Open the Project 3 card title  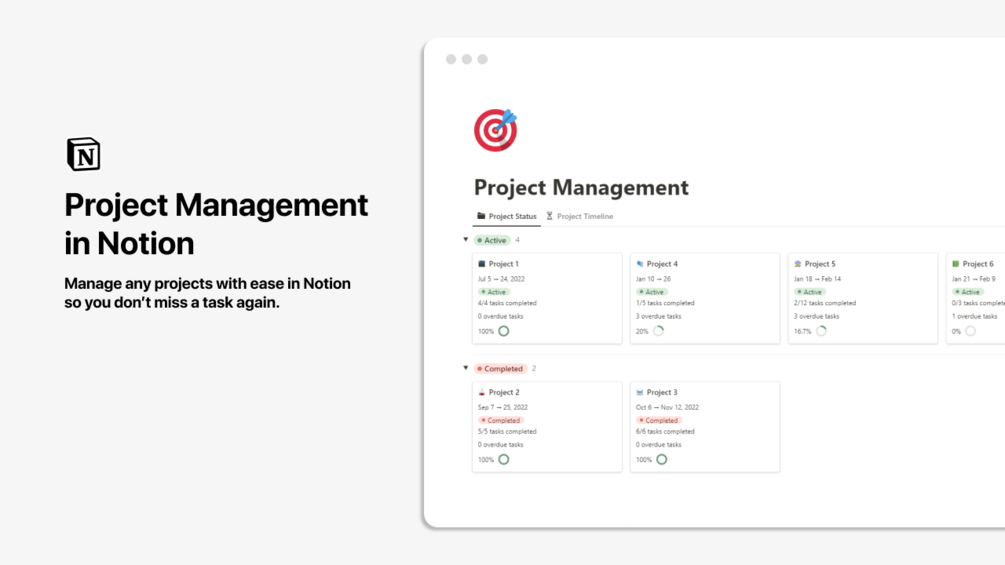(662, 392)
